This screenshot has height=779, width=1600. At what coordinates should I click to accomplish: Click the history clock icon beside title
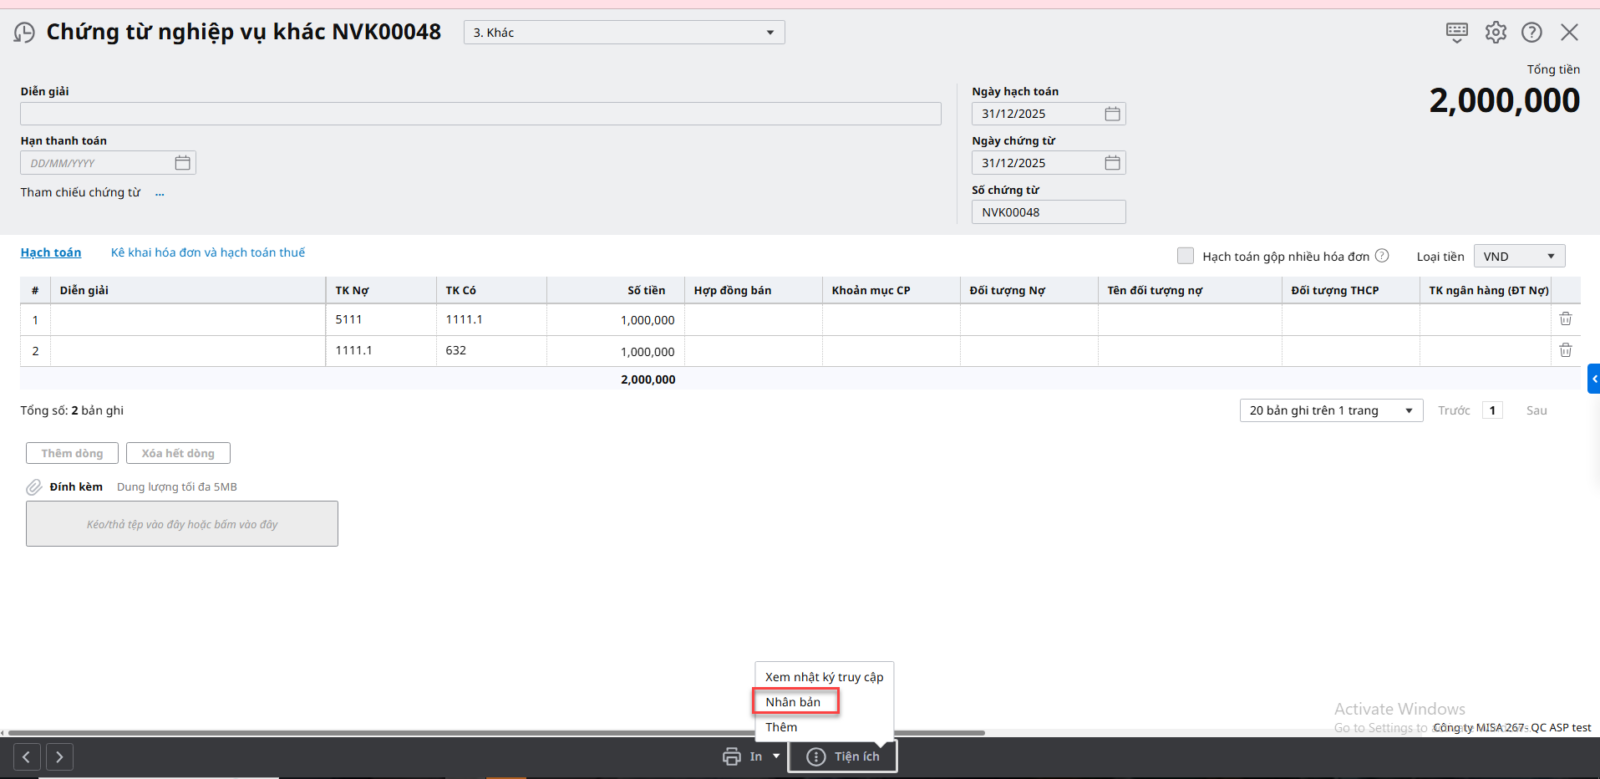pyautogui.click(x=24, y=33)
